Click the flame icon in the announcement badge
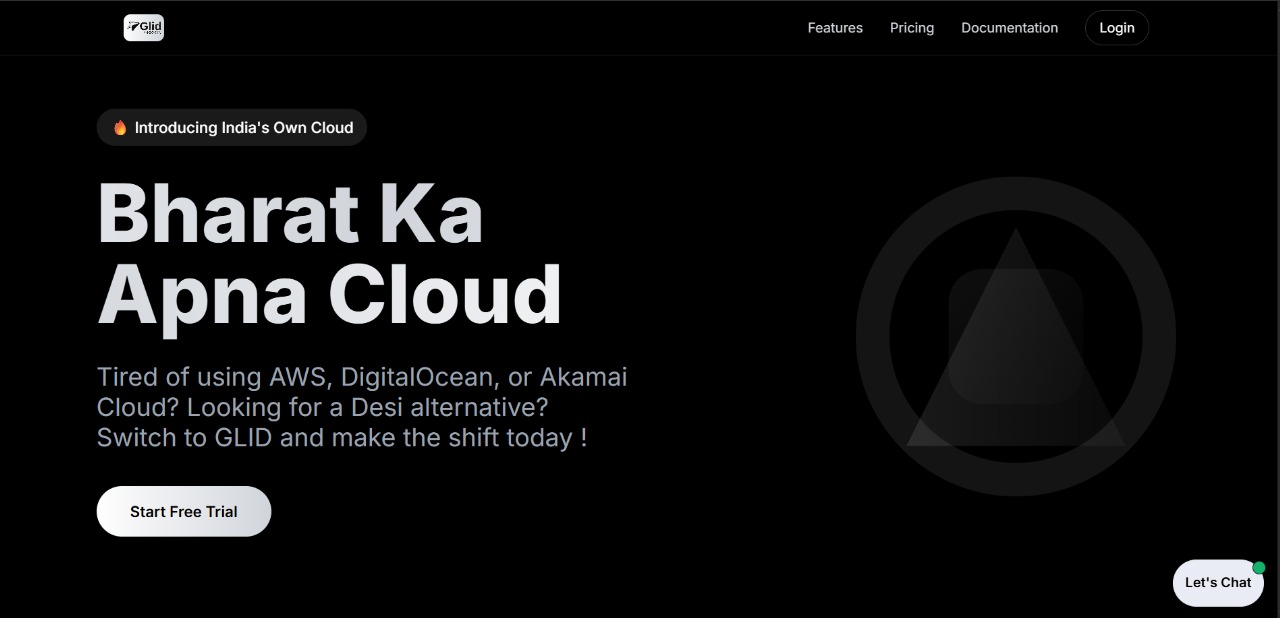1280x618 pixels. pos(120,128)
